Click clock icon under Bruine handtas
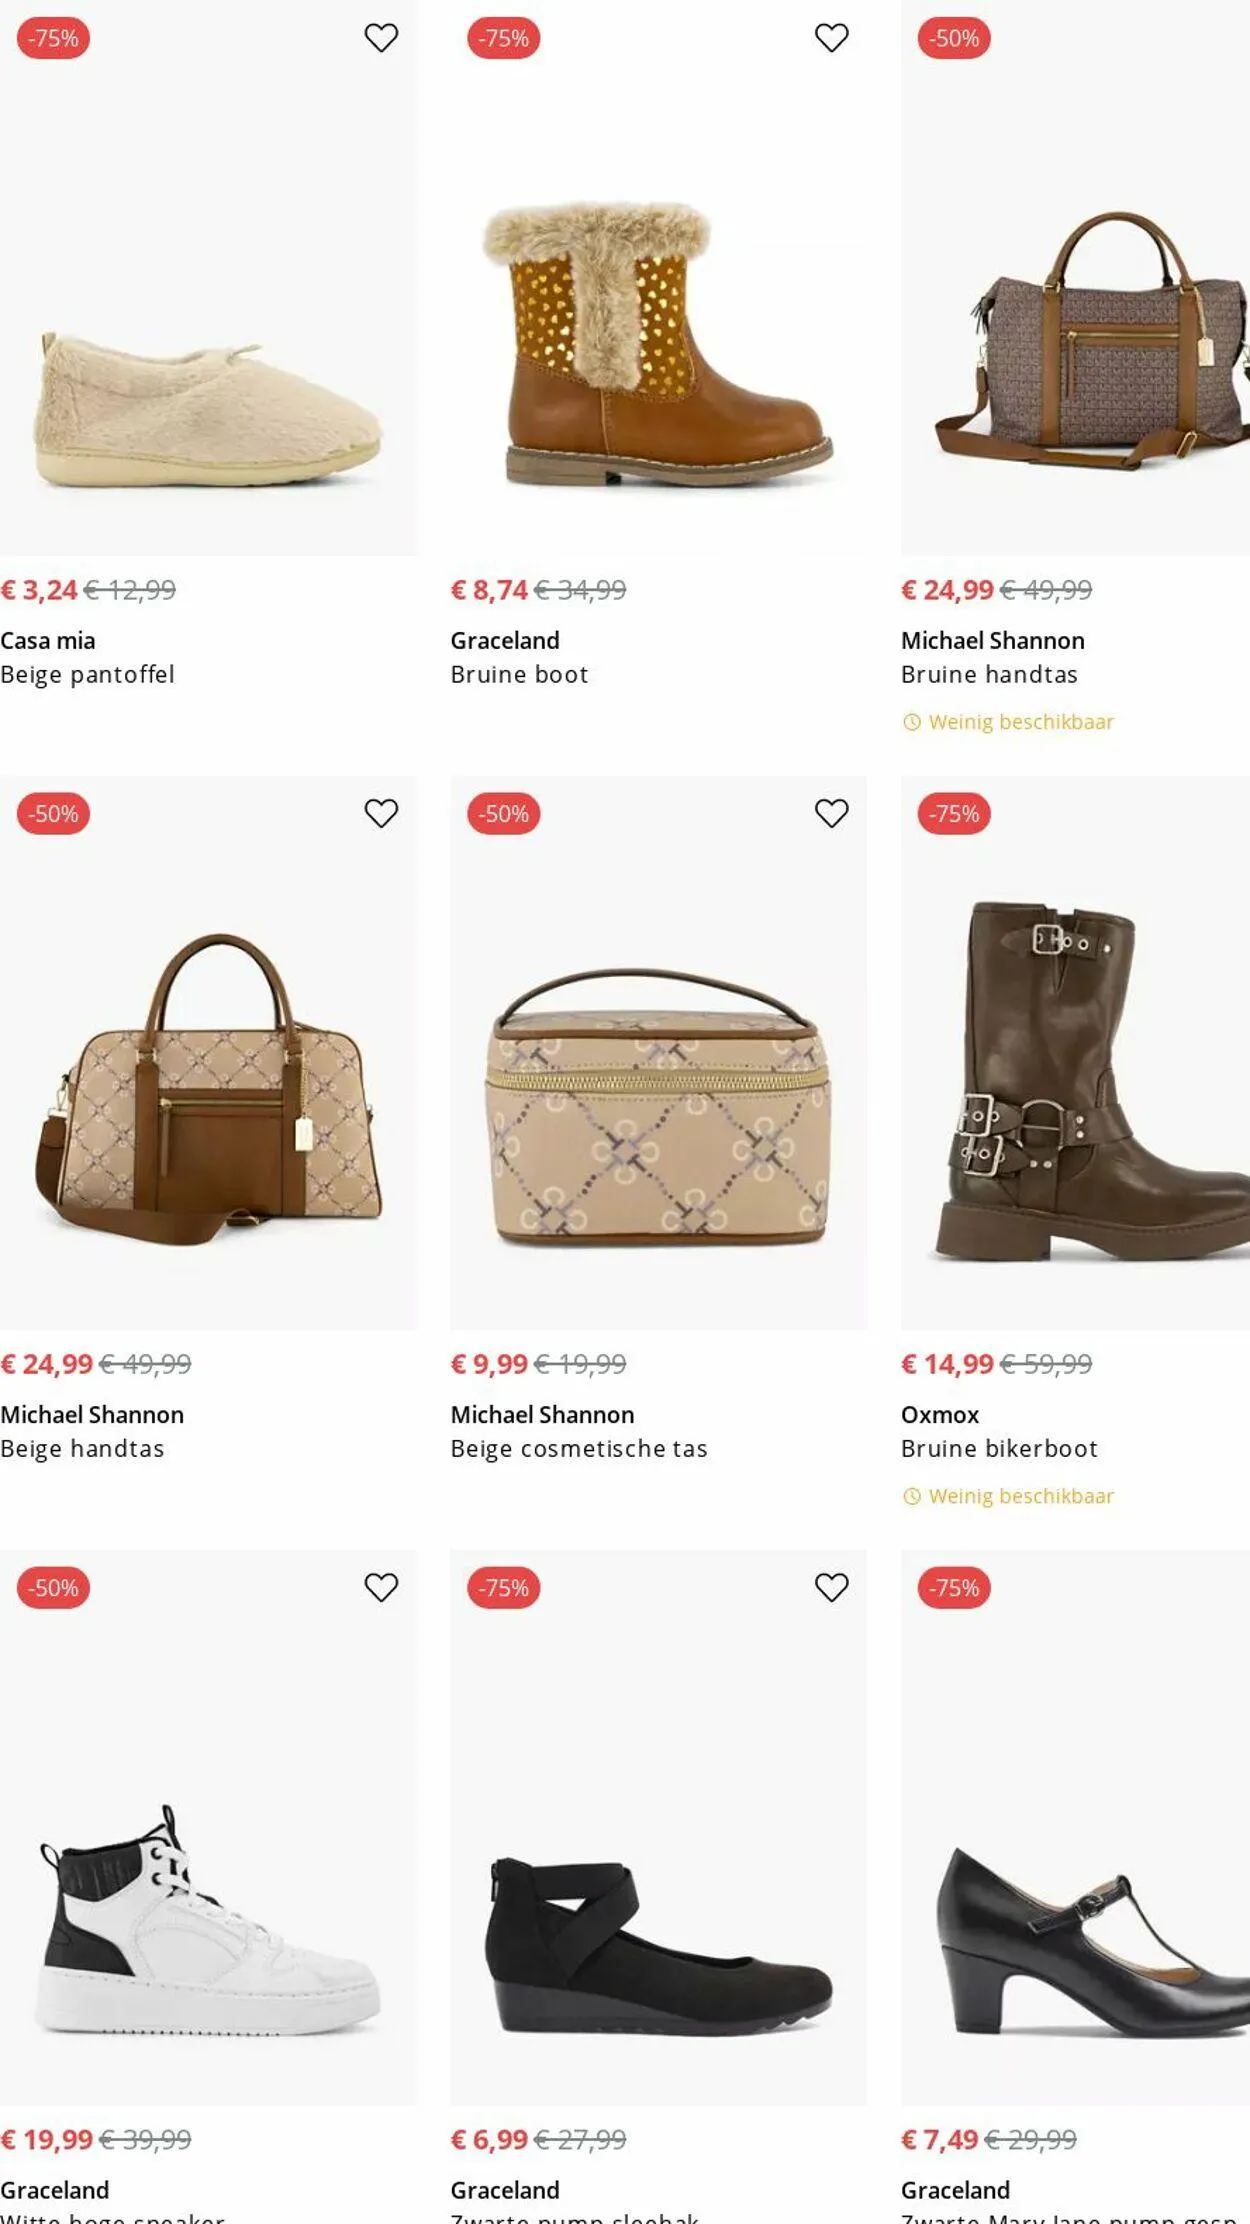Viewport: 1250px width, 2224px height. click(911, 722)
